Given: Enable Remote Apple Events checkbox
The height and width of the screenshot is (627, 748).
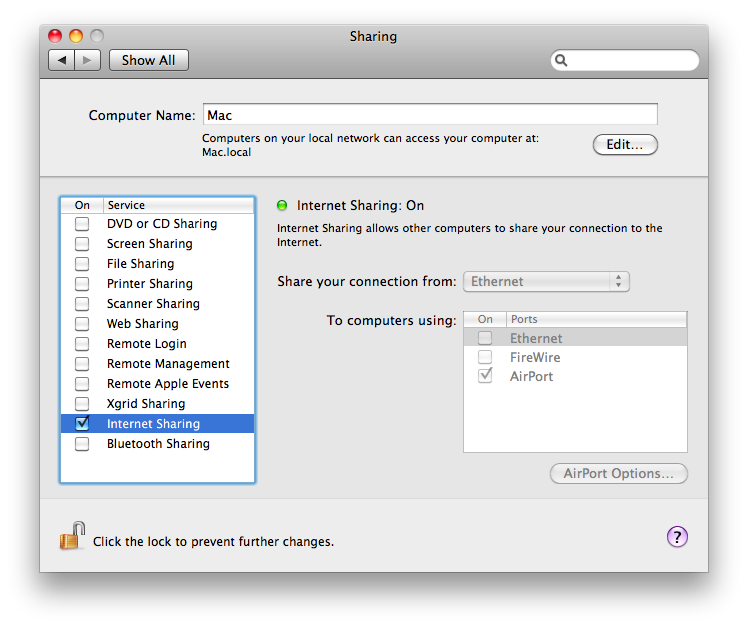Looking at the screenshot, I should (x=82, y=384).
